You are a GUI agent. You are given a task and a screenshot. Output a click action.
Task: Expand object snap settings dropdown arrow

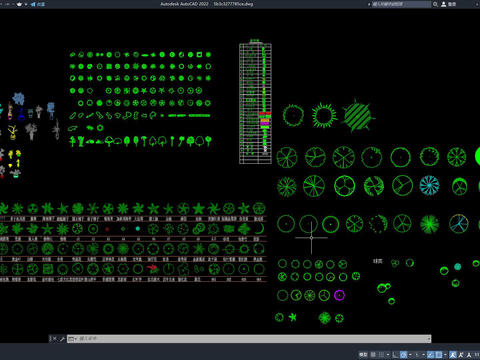(x=445, y=355)
